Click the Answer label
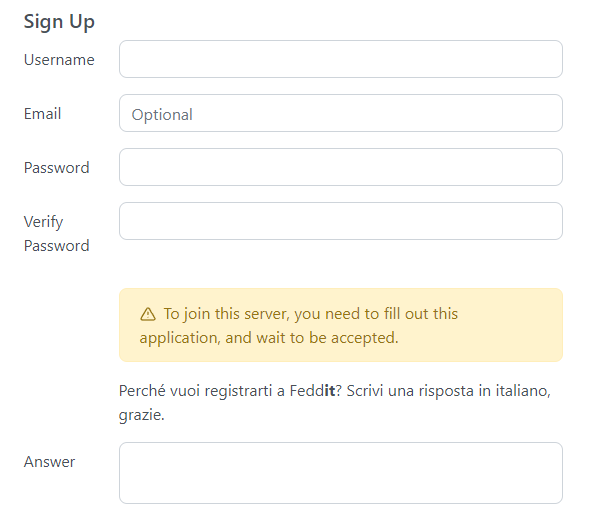The height and width of the screenshot is (516, 594). 49,462
